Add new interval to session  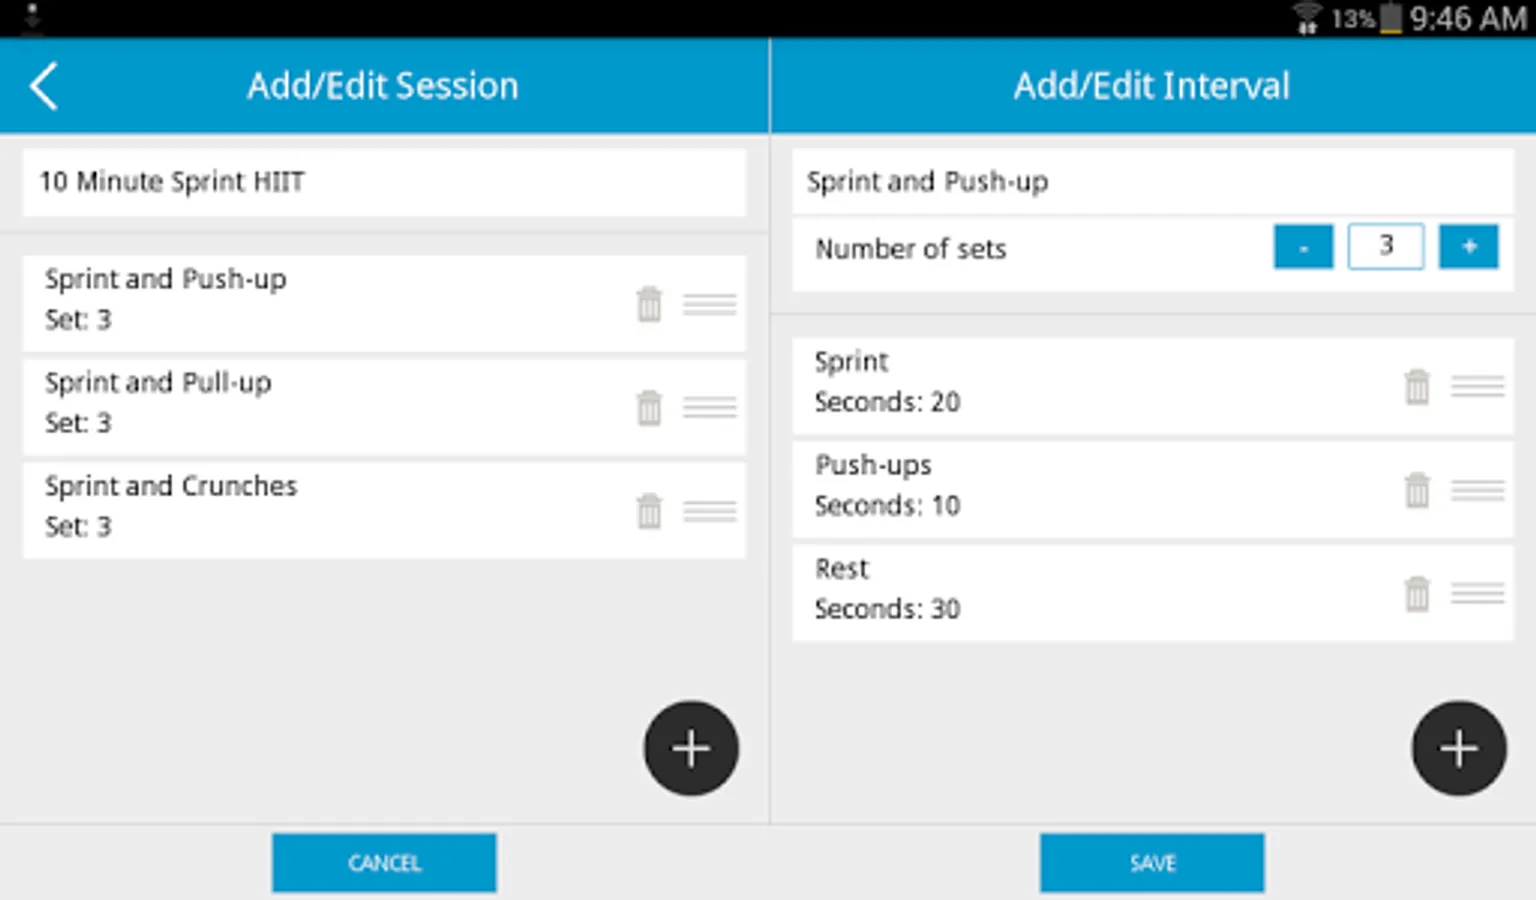[691, 748]
